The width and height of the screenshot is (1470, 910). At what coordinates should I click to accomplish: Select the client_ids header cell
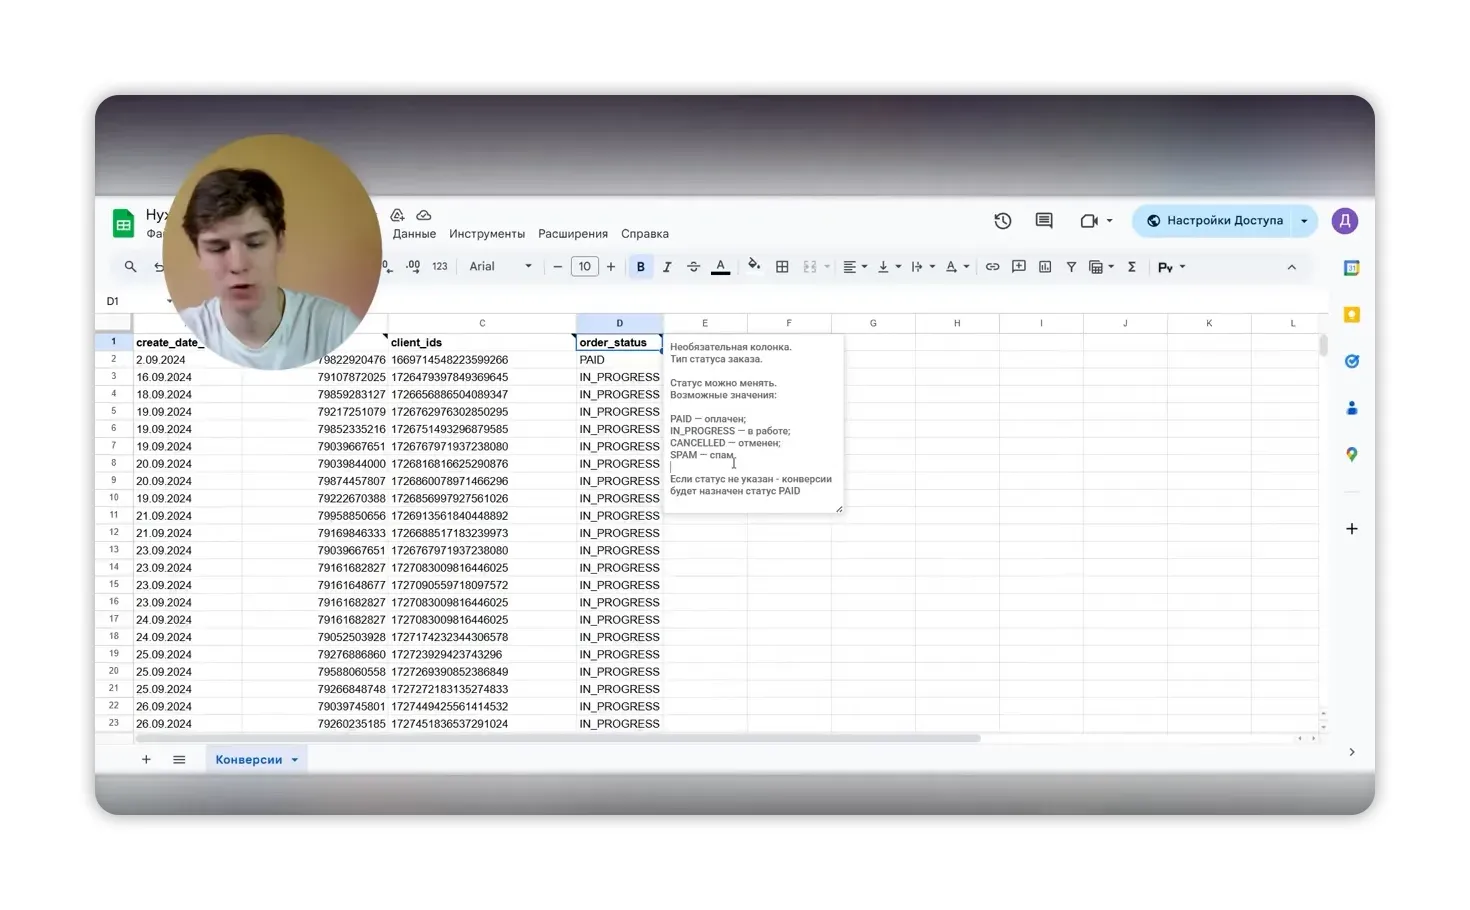(482, 342)
